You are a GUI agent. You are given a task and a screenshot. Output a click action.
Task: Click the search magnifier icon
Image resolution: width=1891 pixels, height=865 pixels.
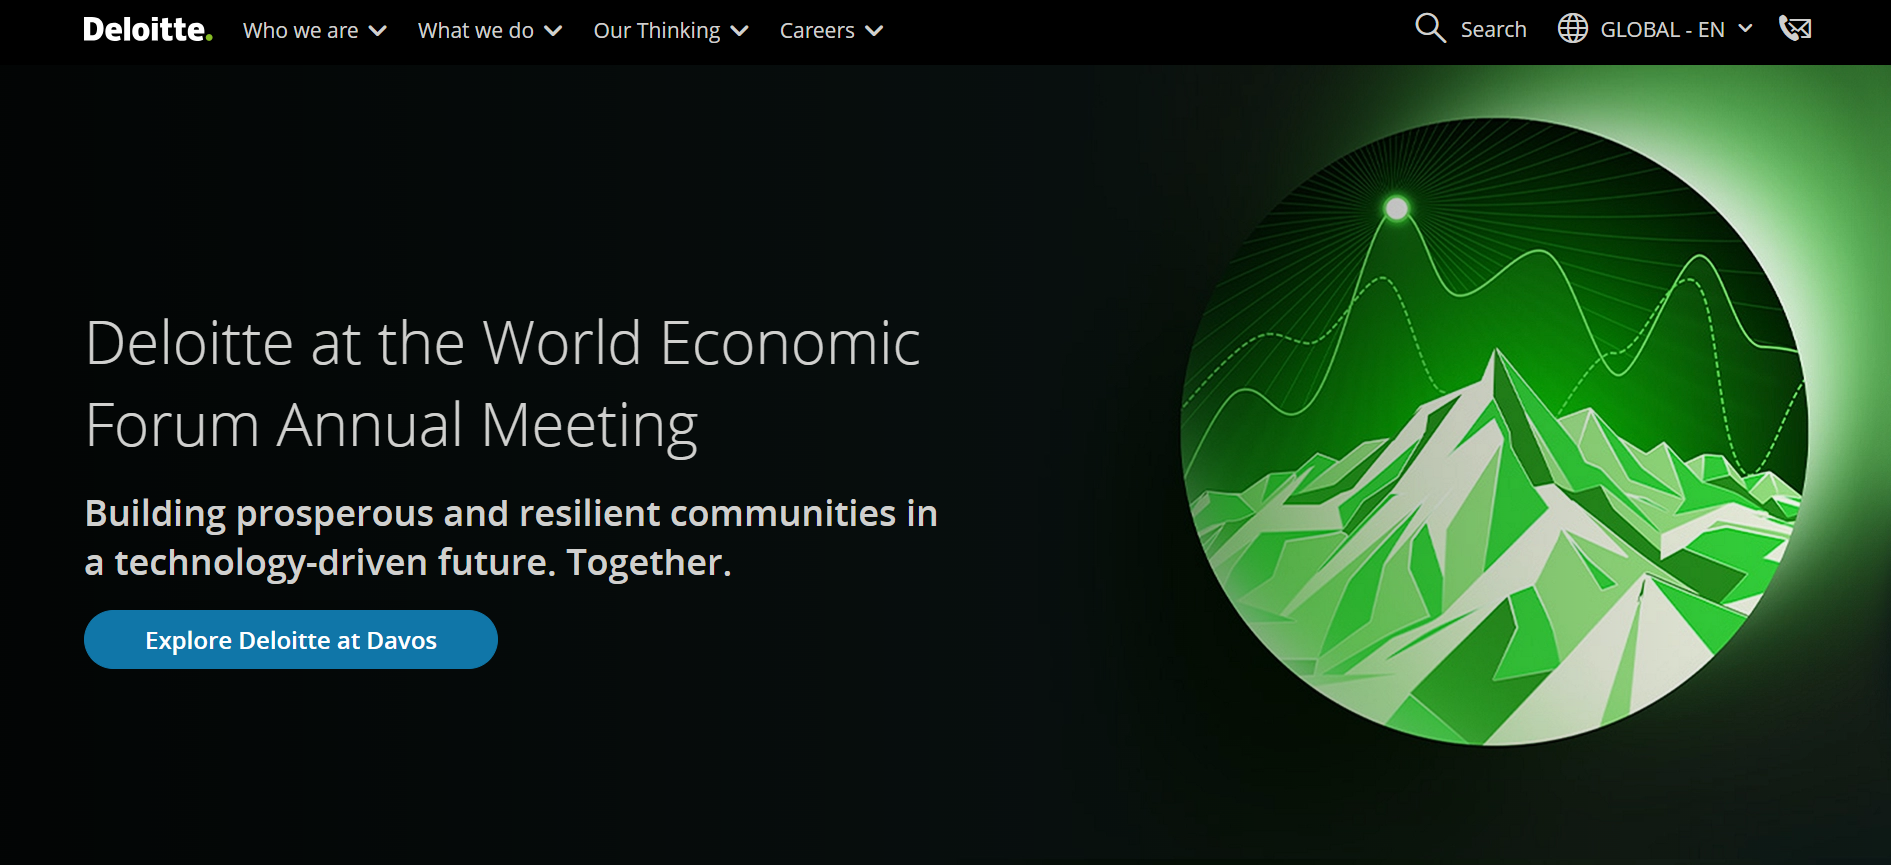click(x=1430, y=28)
